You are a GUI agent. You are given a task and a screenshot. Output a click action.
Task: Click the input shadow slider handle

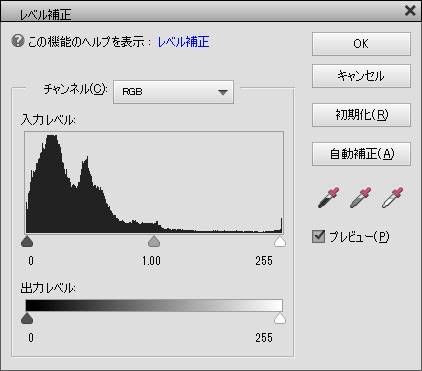pyautogui.click(x=27, y=241)
